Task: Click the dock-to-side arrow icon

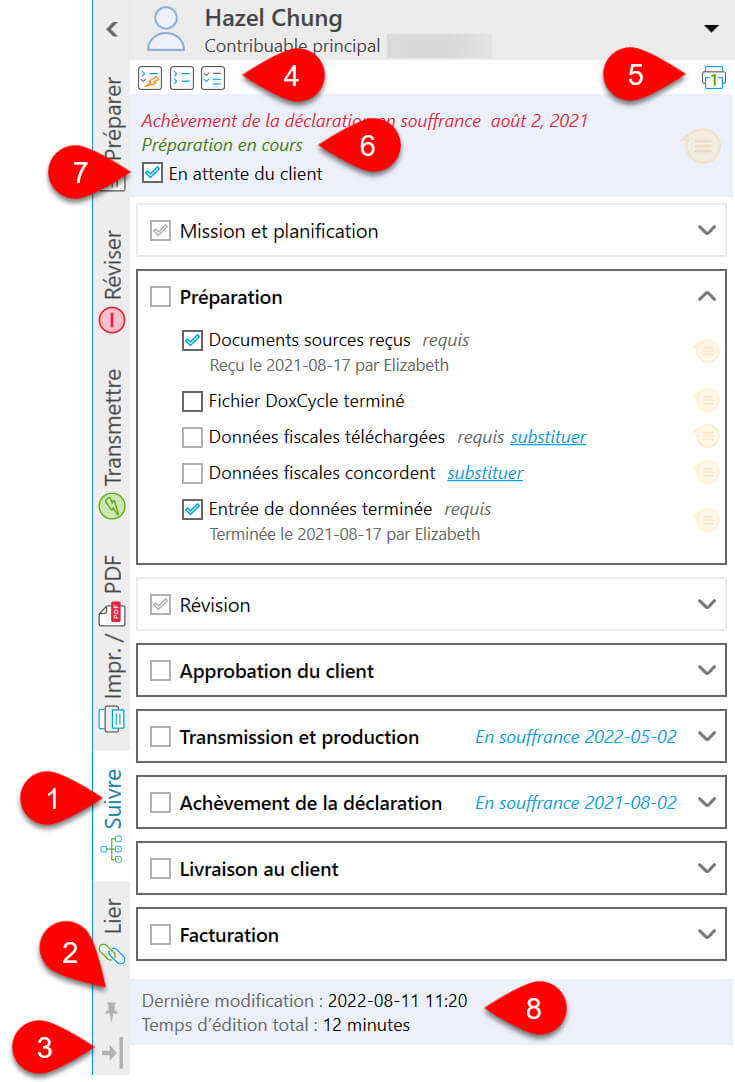Action: pos(112,1052)
